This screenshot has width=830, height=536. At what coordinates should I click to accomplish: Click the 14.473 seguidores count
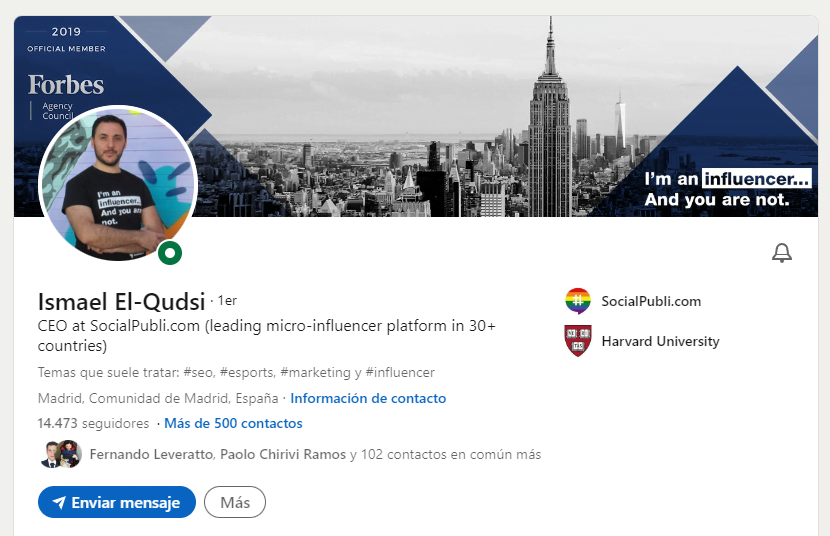click(x=93, y=423)
